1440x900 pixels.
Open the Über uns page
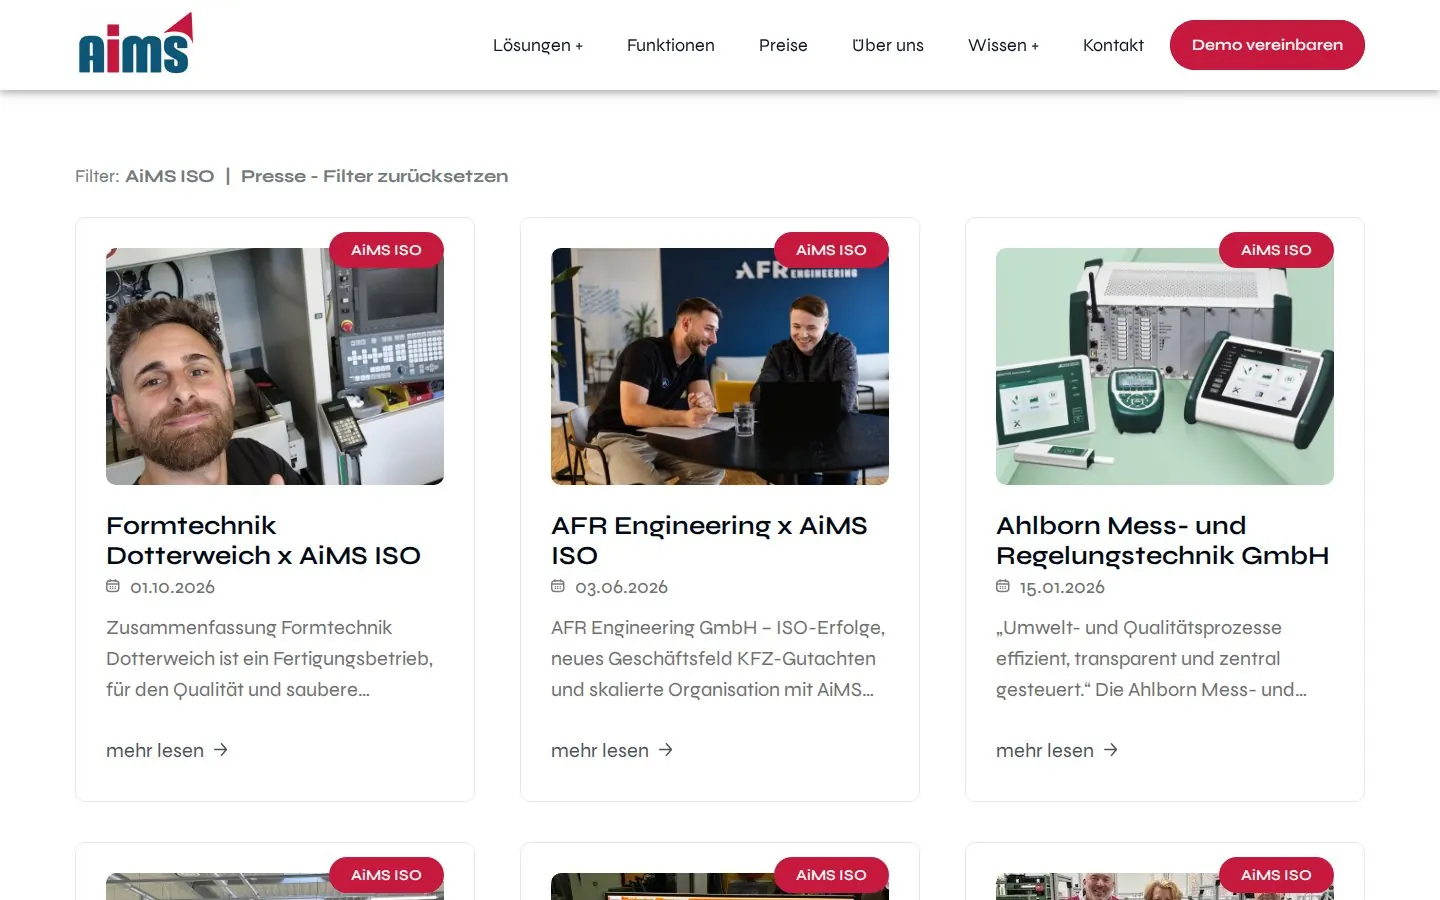click(x=888, y=45)
